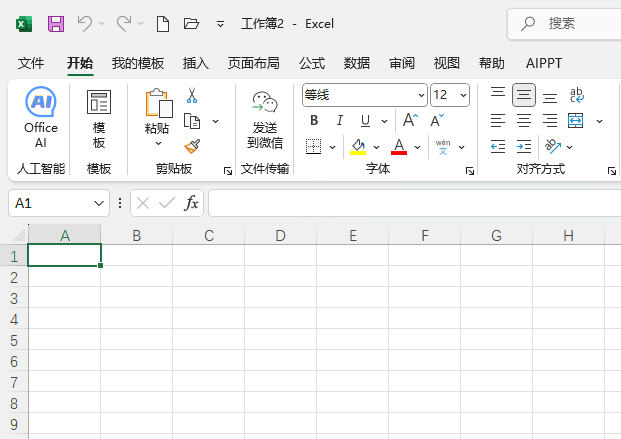Create a new blank workbook icon
Viewport: 621px width, 439px height.
tap(163, 24)
